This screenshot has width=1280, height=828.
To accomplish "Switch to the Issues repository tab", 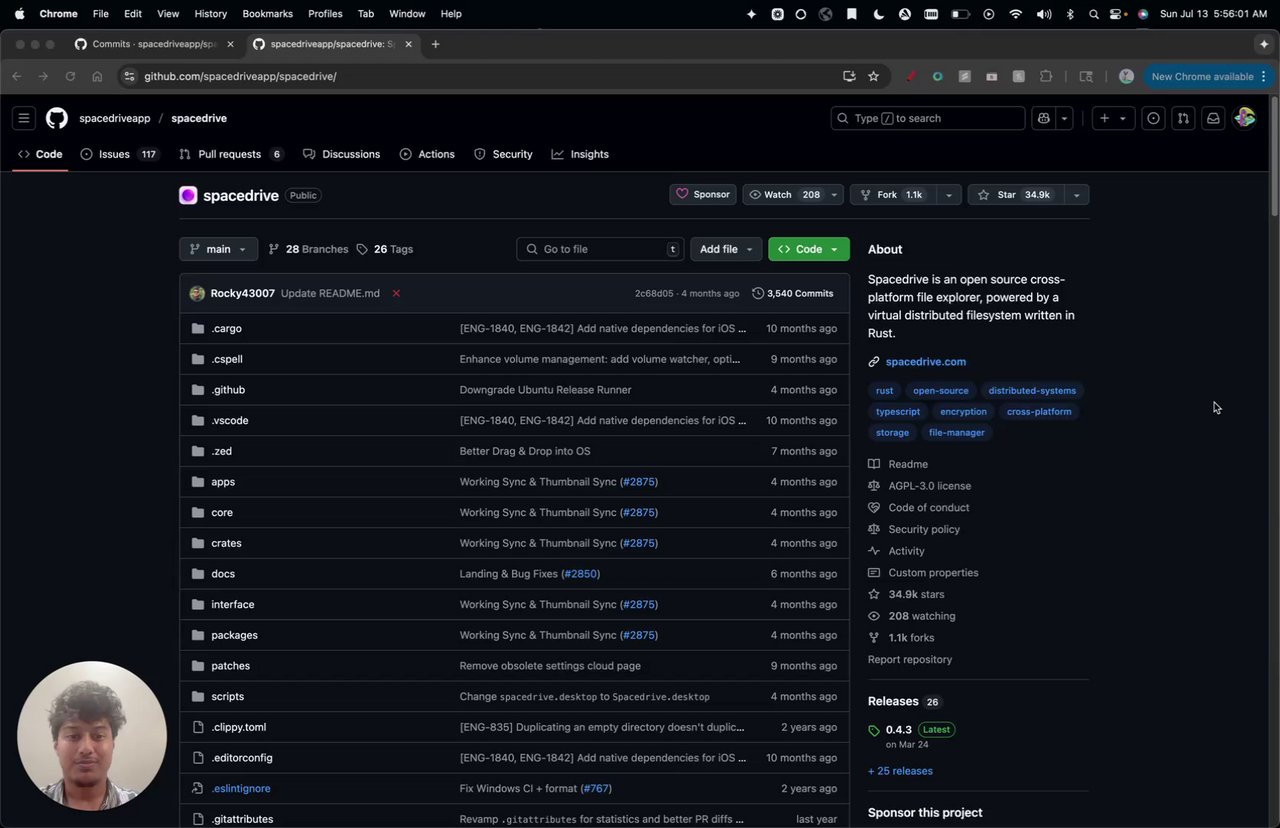I will [119, 154].
